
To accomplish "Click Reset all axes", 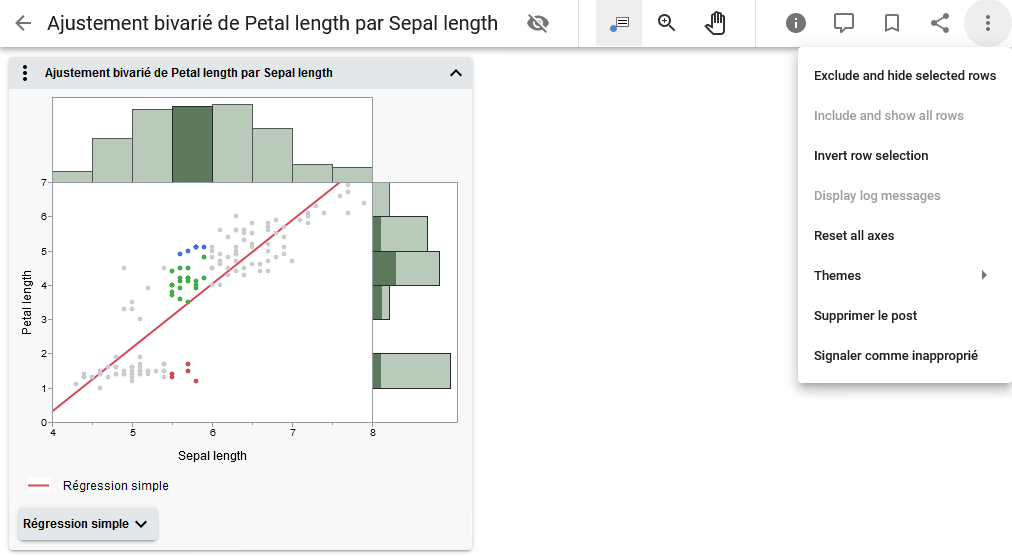I will tap(854, 236).
